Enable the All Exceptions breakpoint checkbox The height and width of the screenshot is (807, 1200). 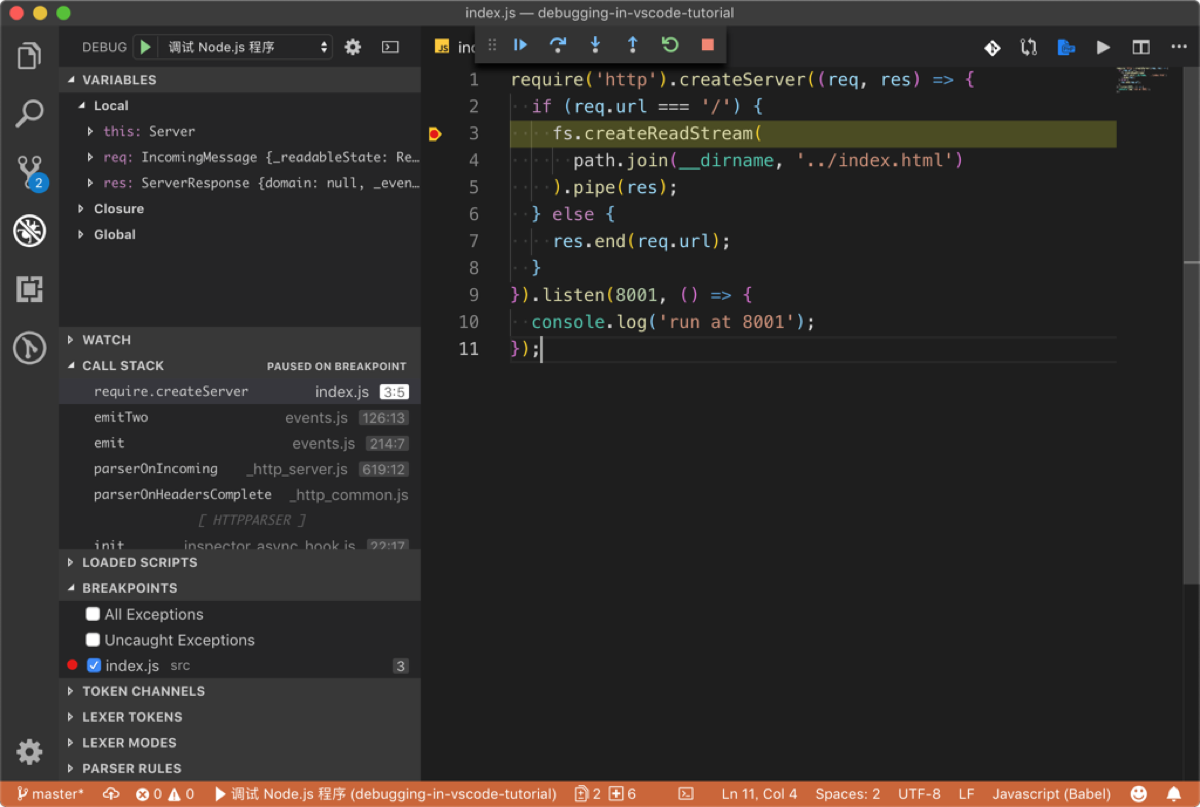[93, 614]
